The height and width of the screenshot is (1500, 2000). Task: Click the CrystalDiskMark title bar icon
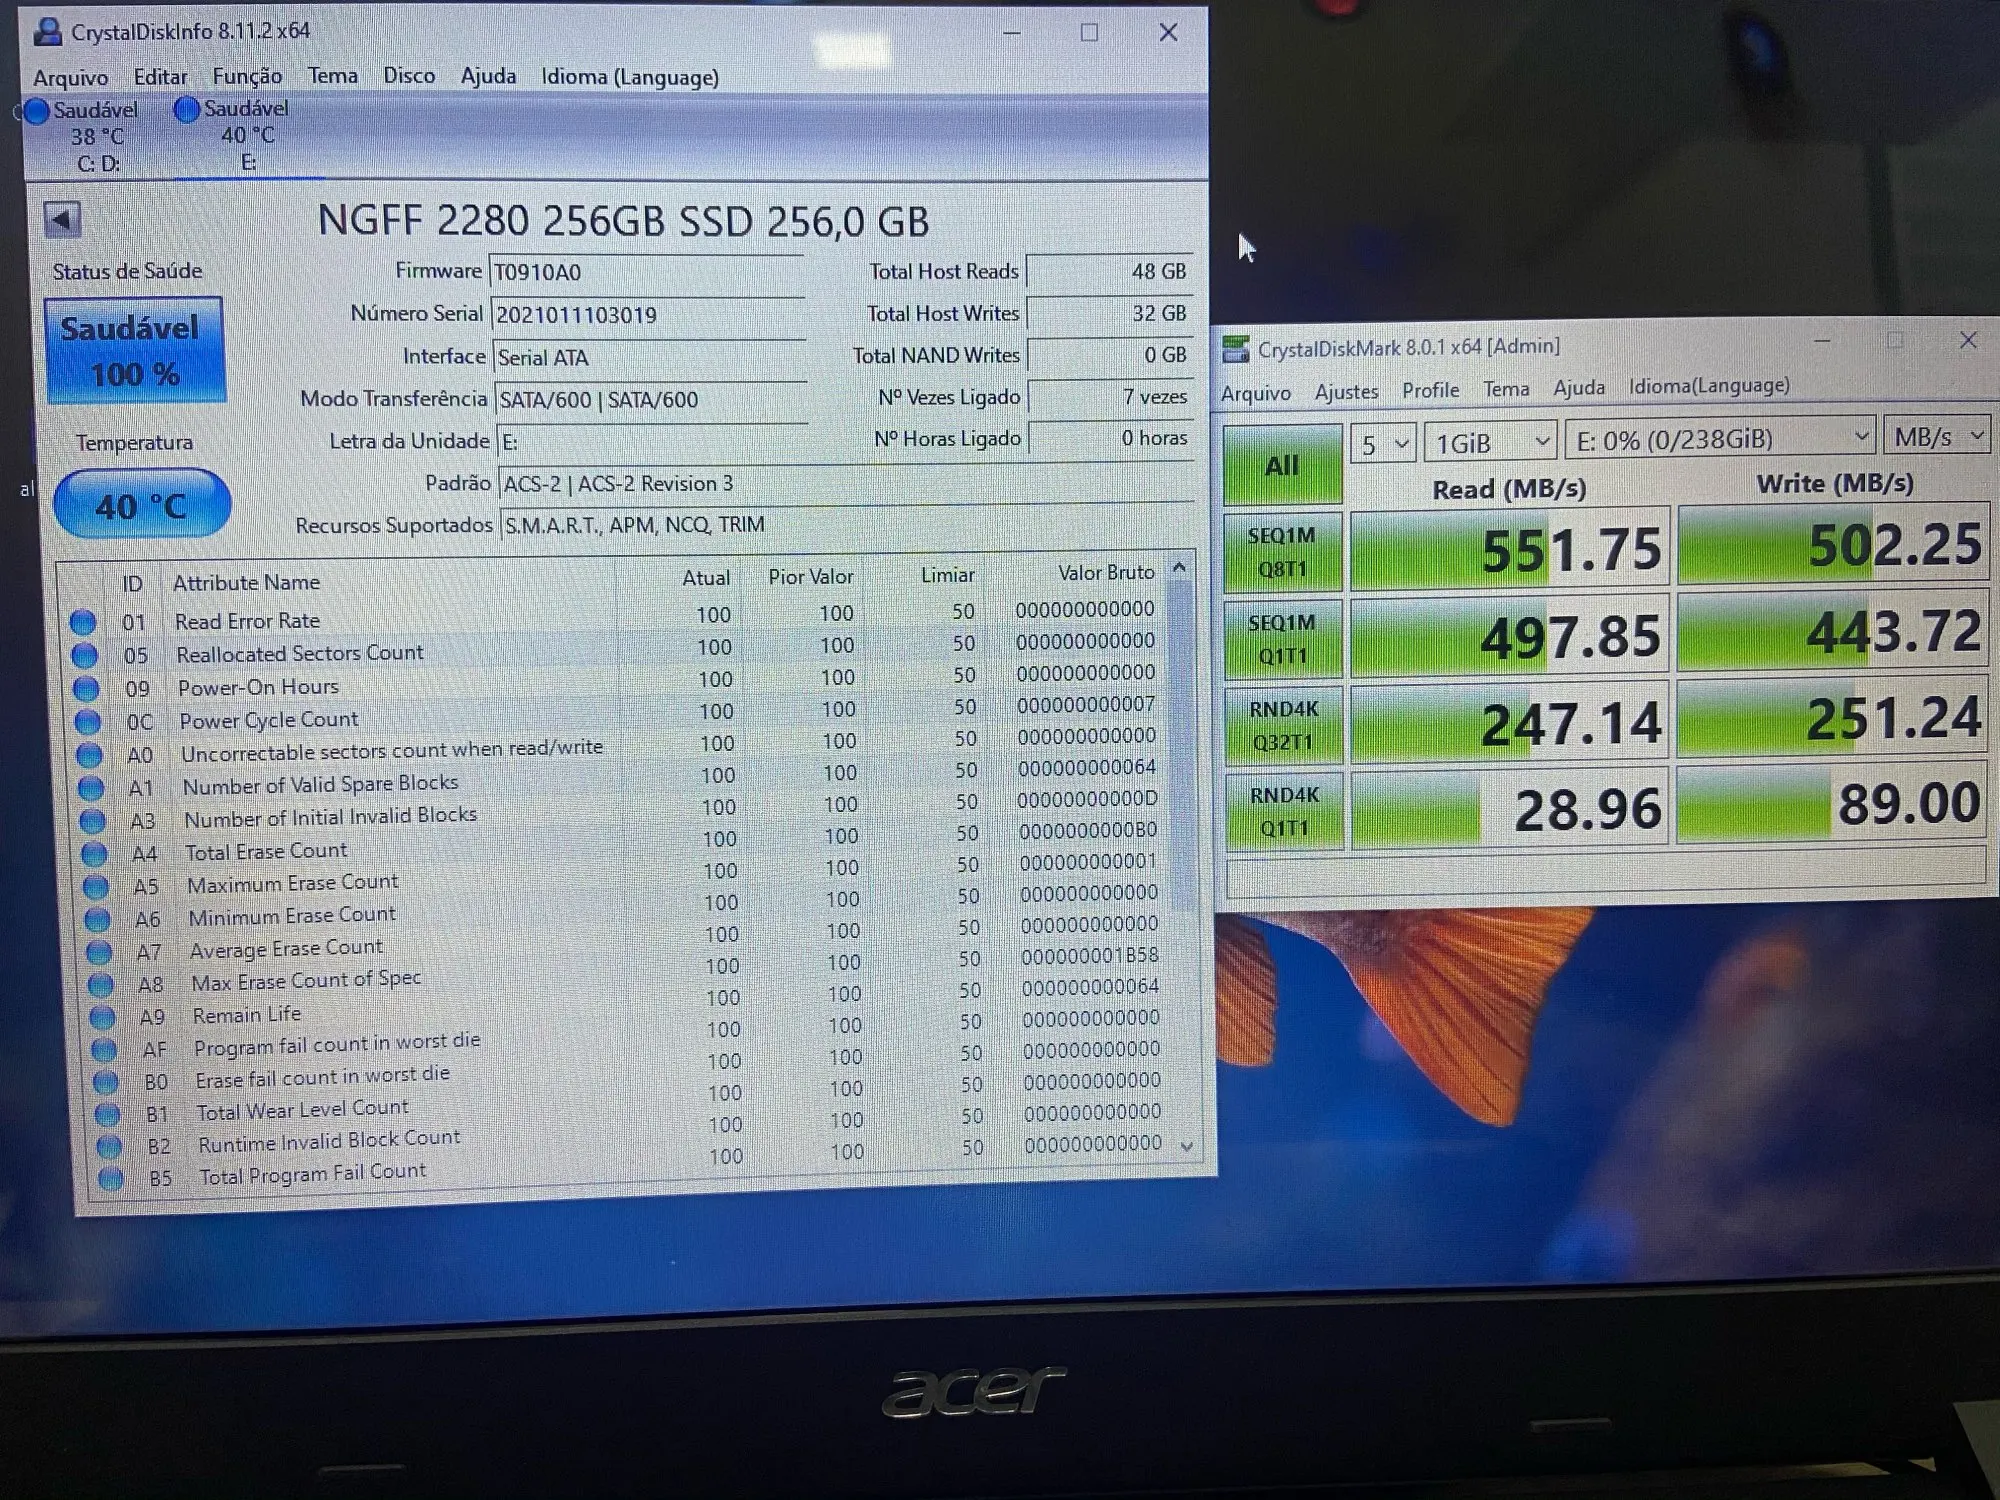1236,348
